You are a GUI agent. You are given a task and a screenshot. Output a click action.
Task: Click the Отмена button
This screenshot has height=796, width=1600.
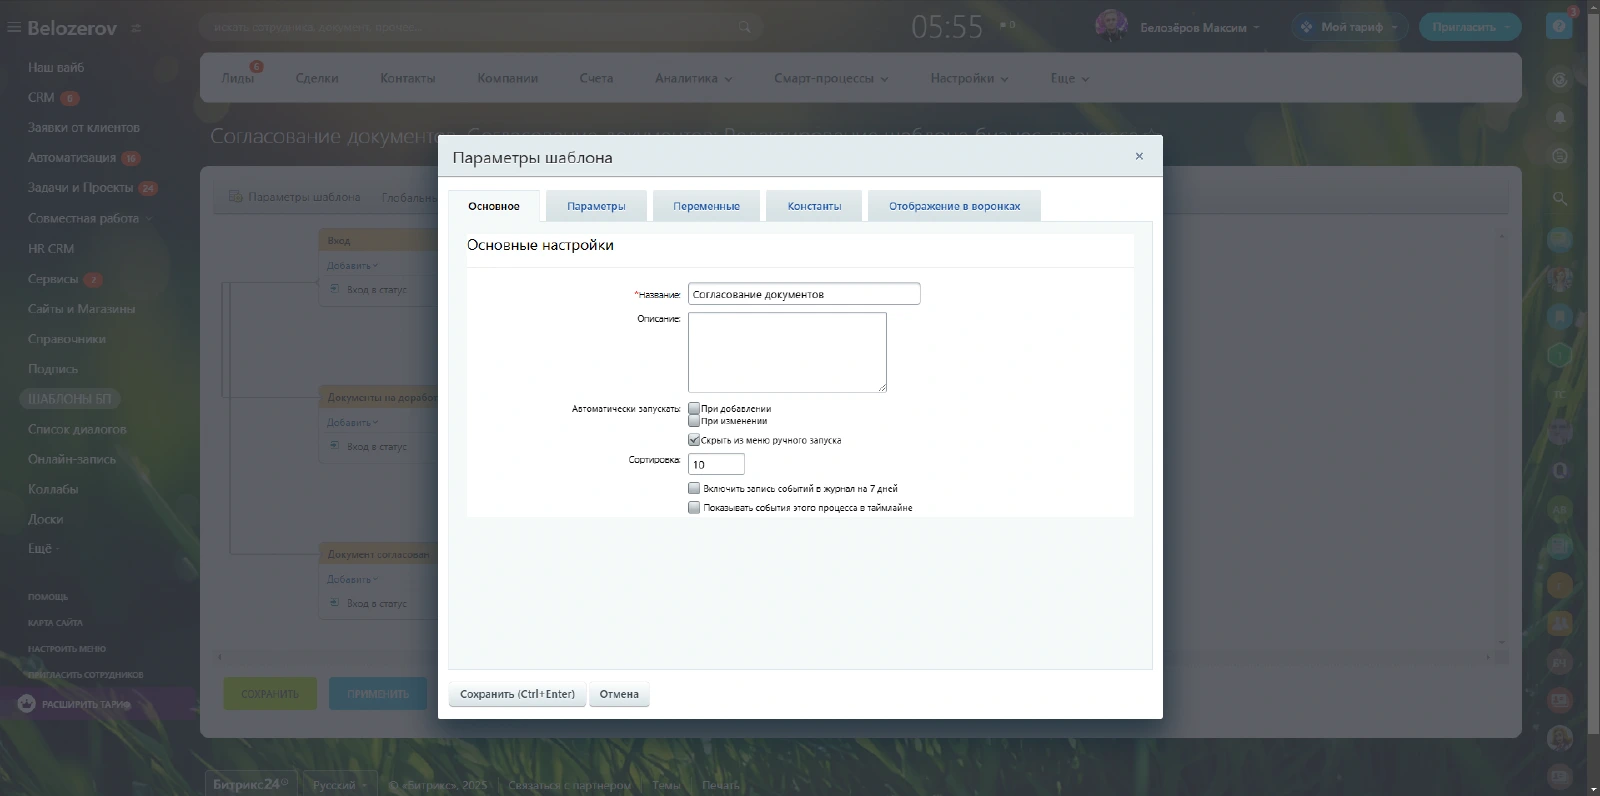619,694
